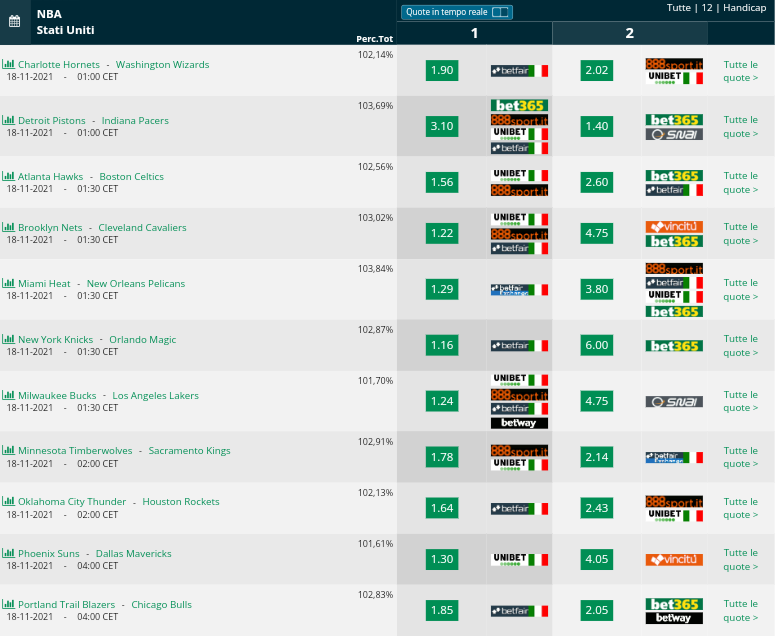Open the Houston Rockets team link
Screen dimensions: 776x636
tap(181, 502)
